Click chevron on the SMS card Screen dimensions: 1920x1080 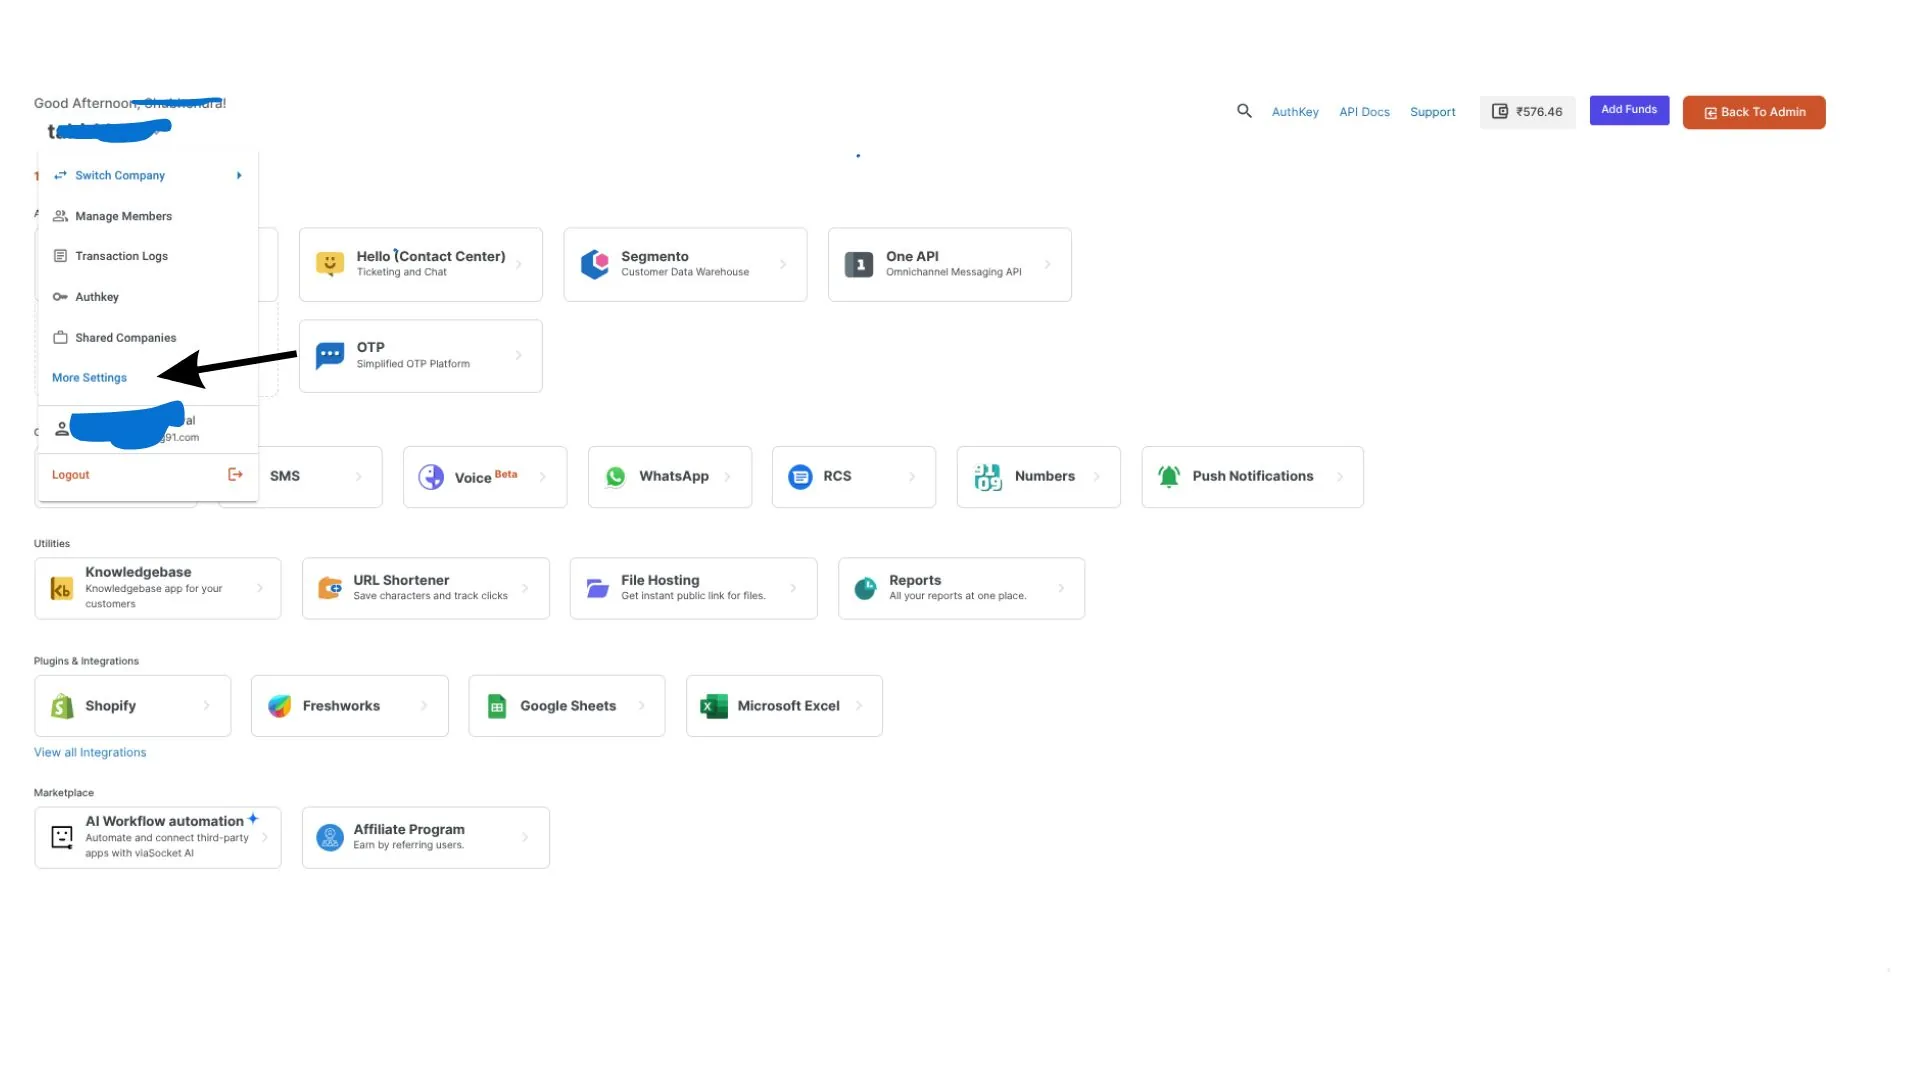tap(359, 477)
